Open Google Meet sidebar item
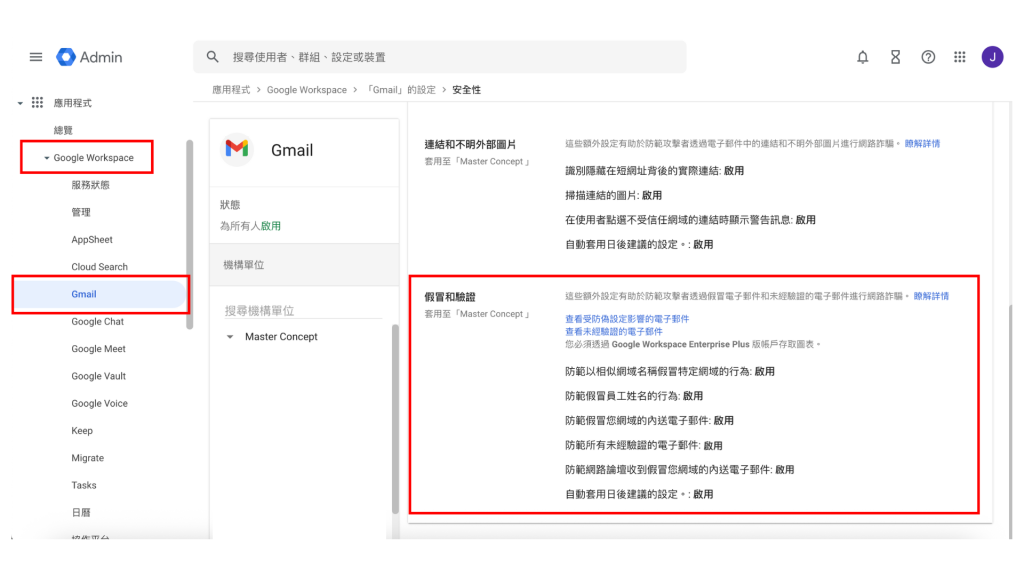Viewport: 1024px width, 576px height. point(99,349)
